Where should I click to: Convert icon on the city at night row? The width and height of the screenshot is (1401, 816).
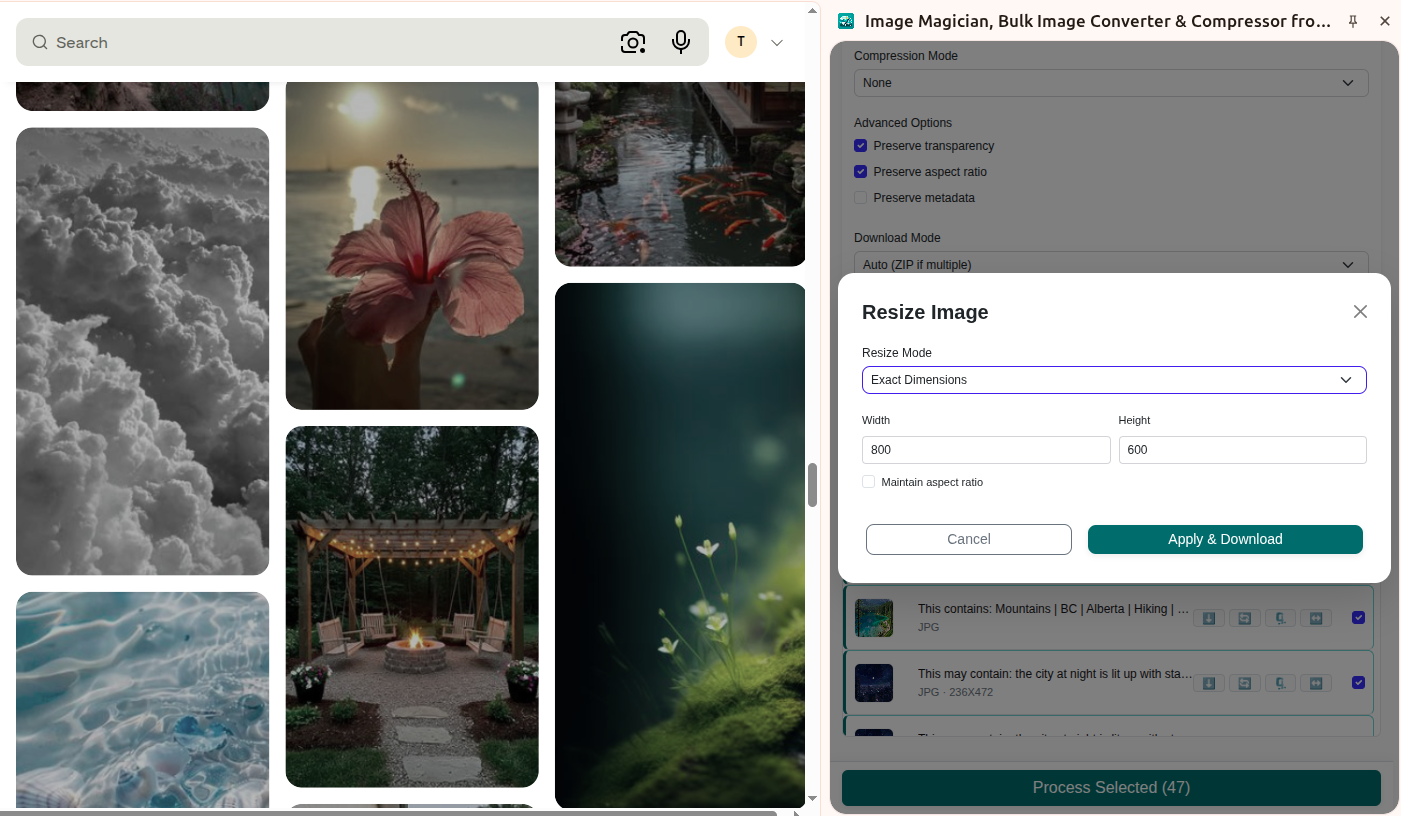(1244, 683)
